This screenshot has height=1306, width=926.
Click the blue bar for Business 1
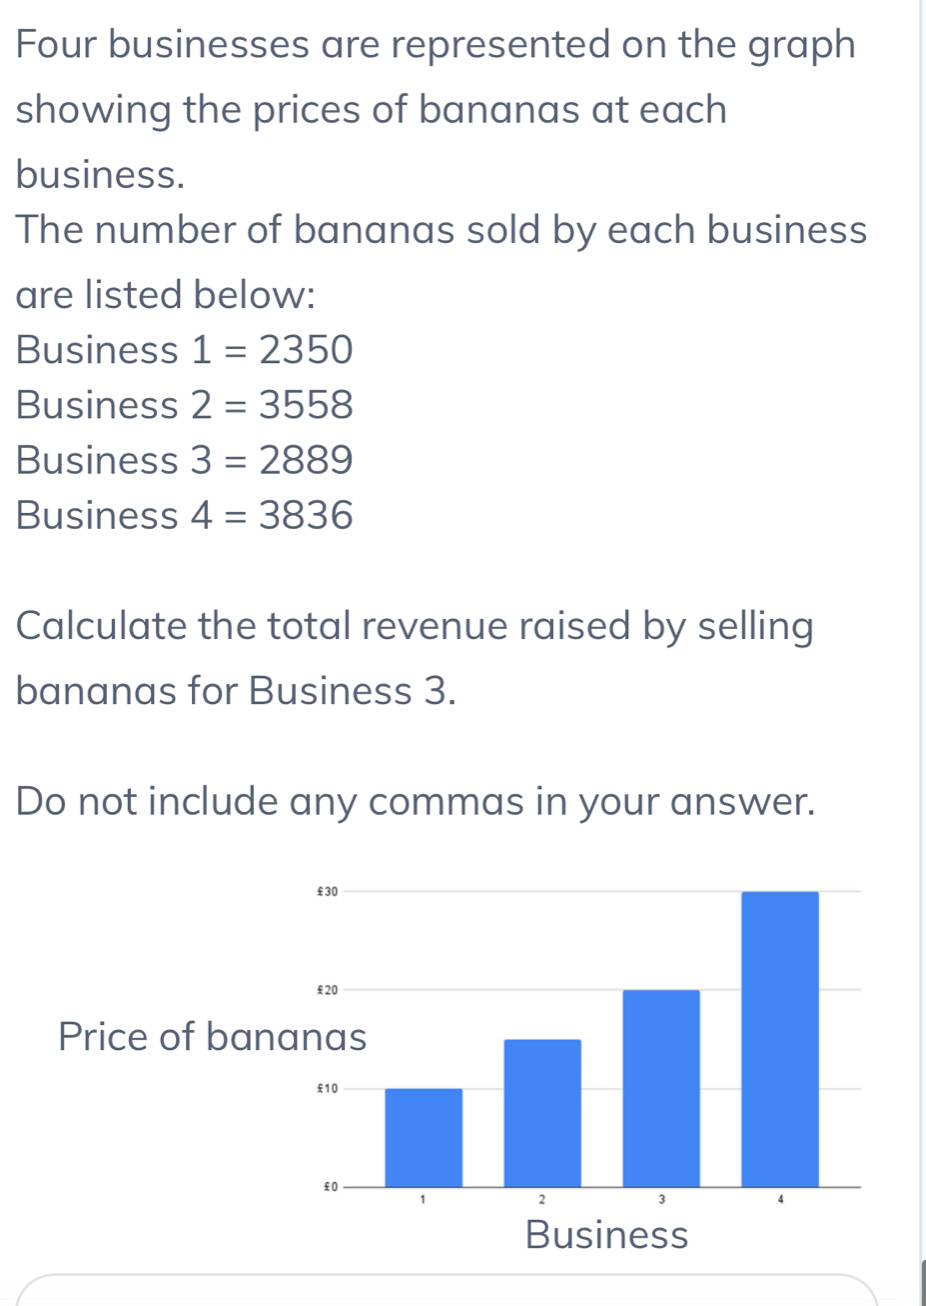(x=423, y=1137)
